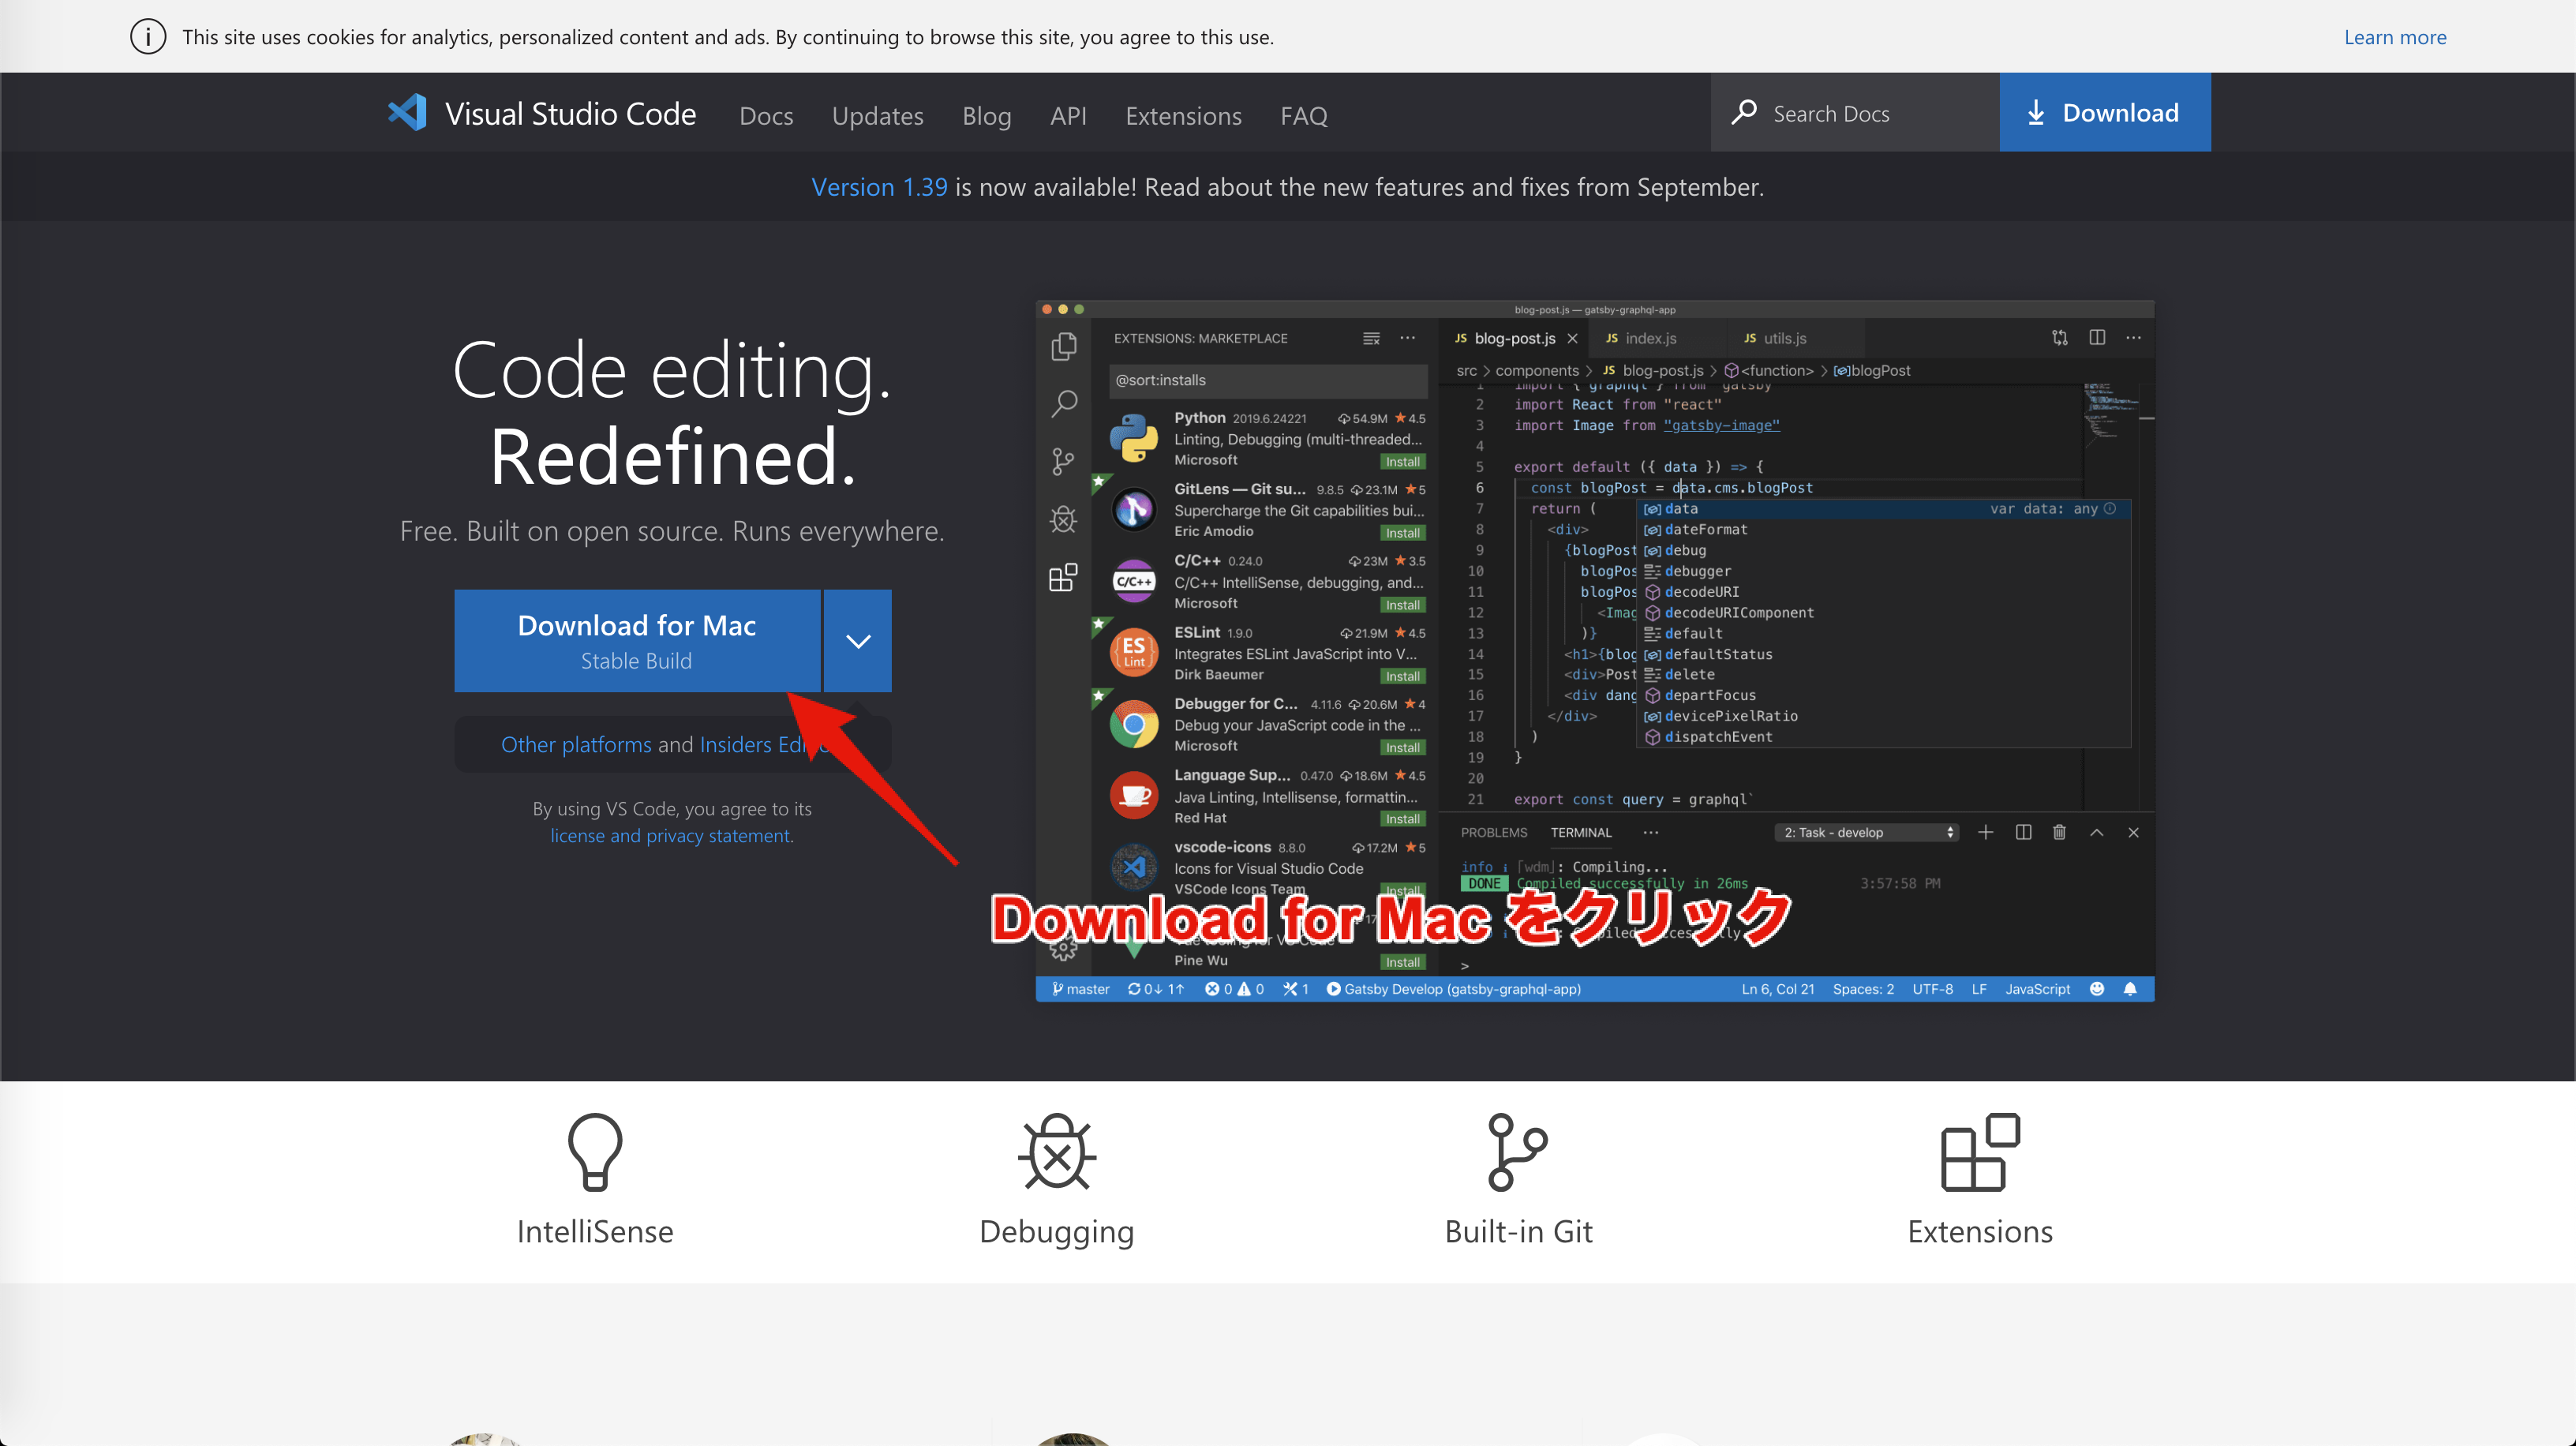The width and height of the screenshot is (2576, 1446).
Task: Click the ESLint extension icon
Action: [x=1134, y=652]
